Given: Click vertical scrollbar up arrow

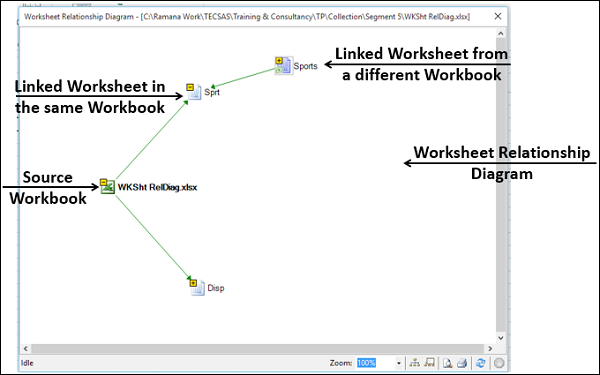Looking at the screenshot, I should tap(501, 33).
